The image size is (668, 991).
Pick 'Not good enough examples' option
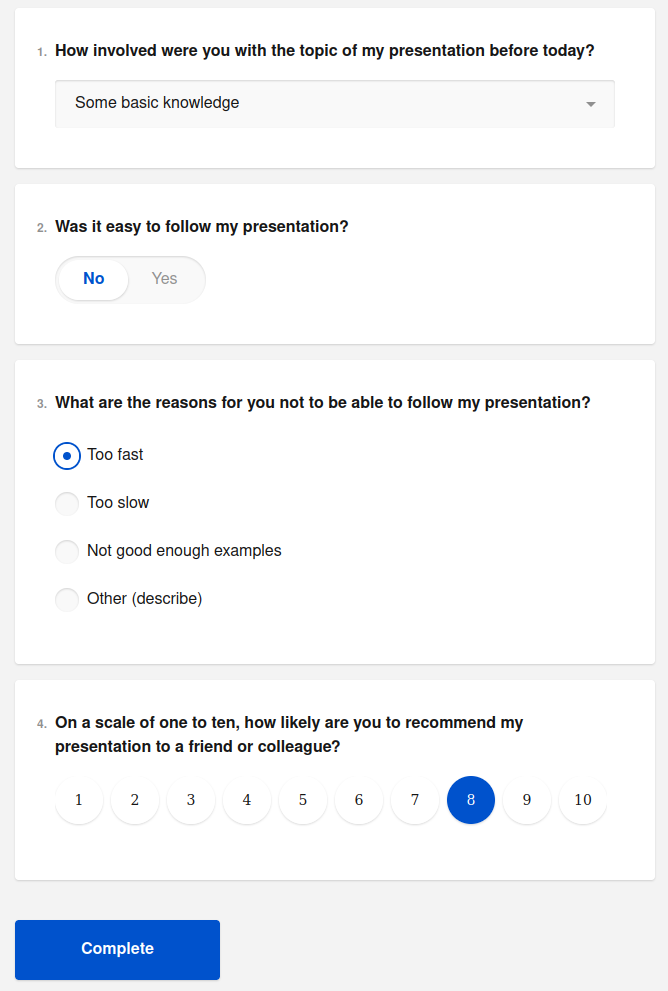pos(67,552)
